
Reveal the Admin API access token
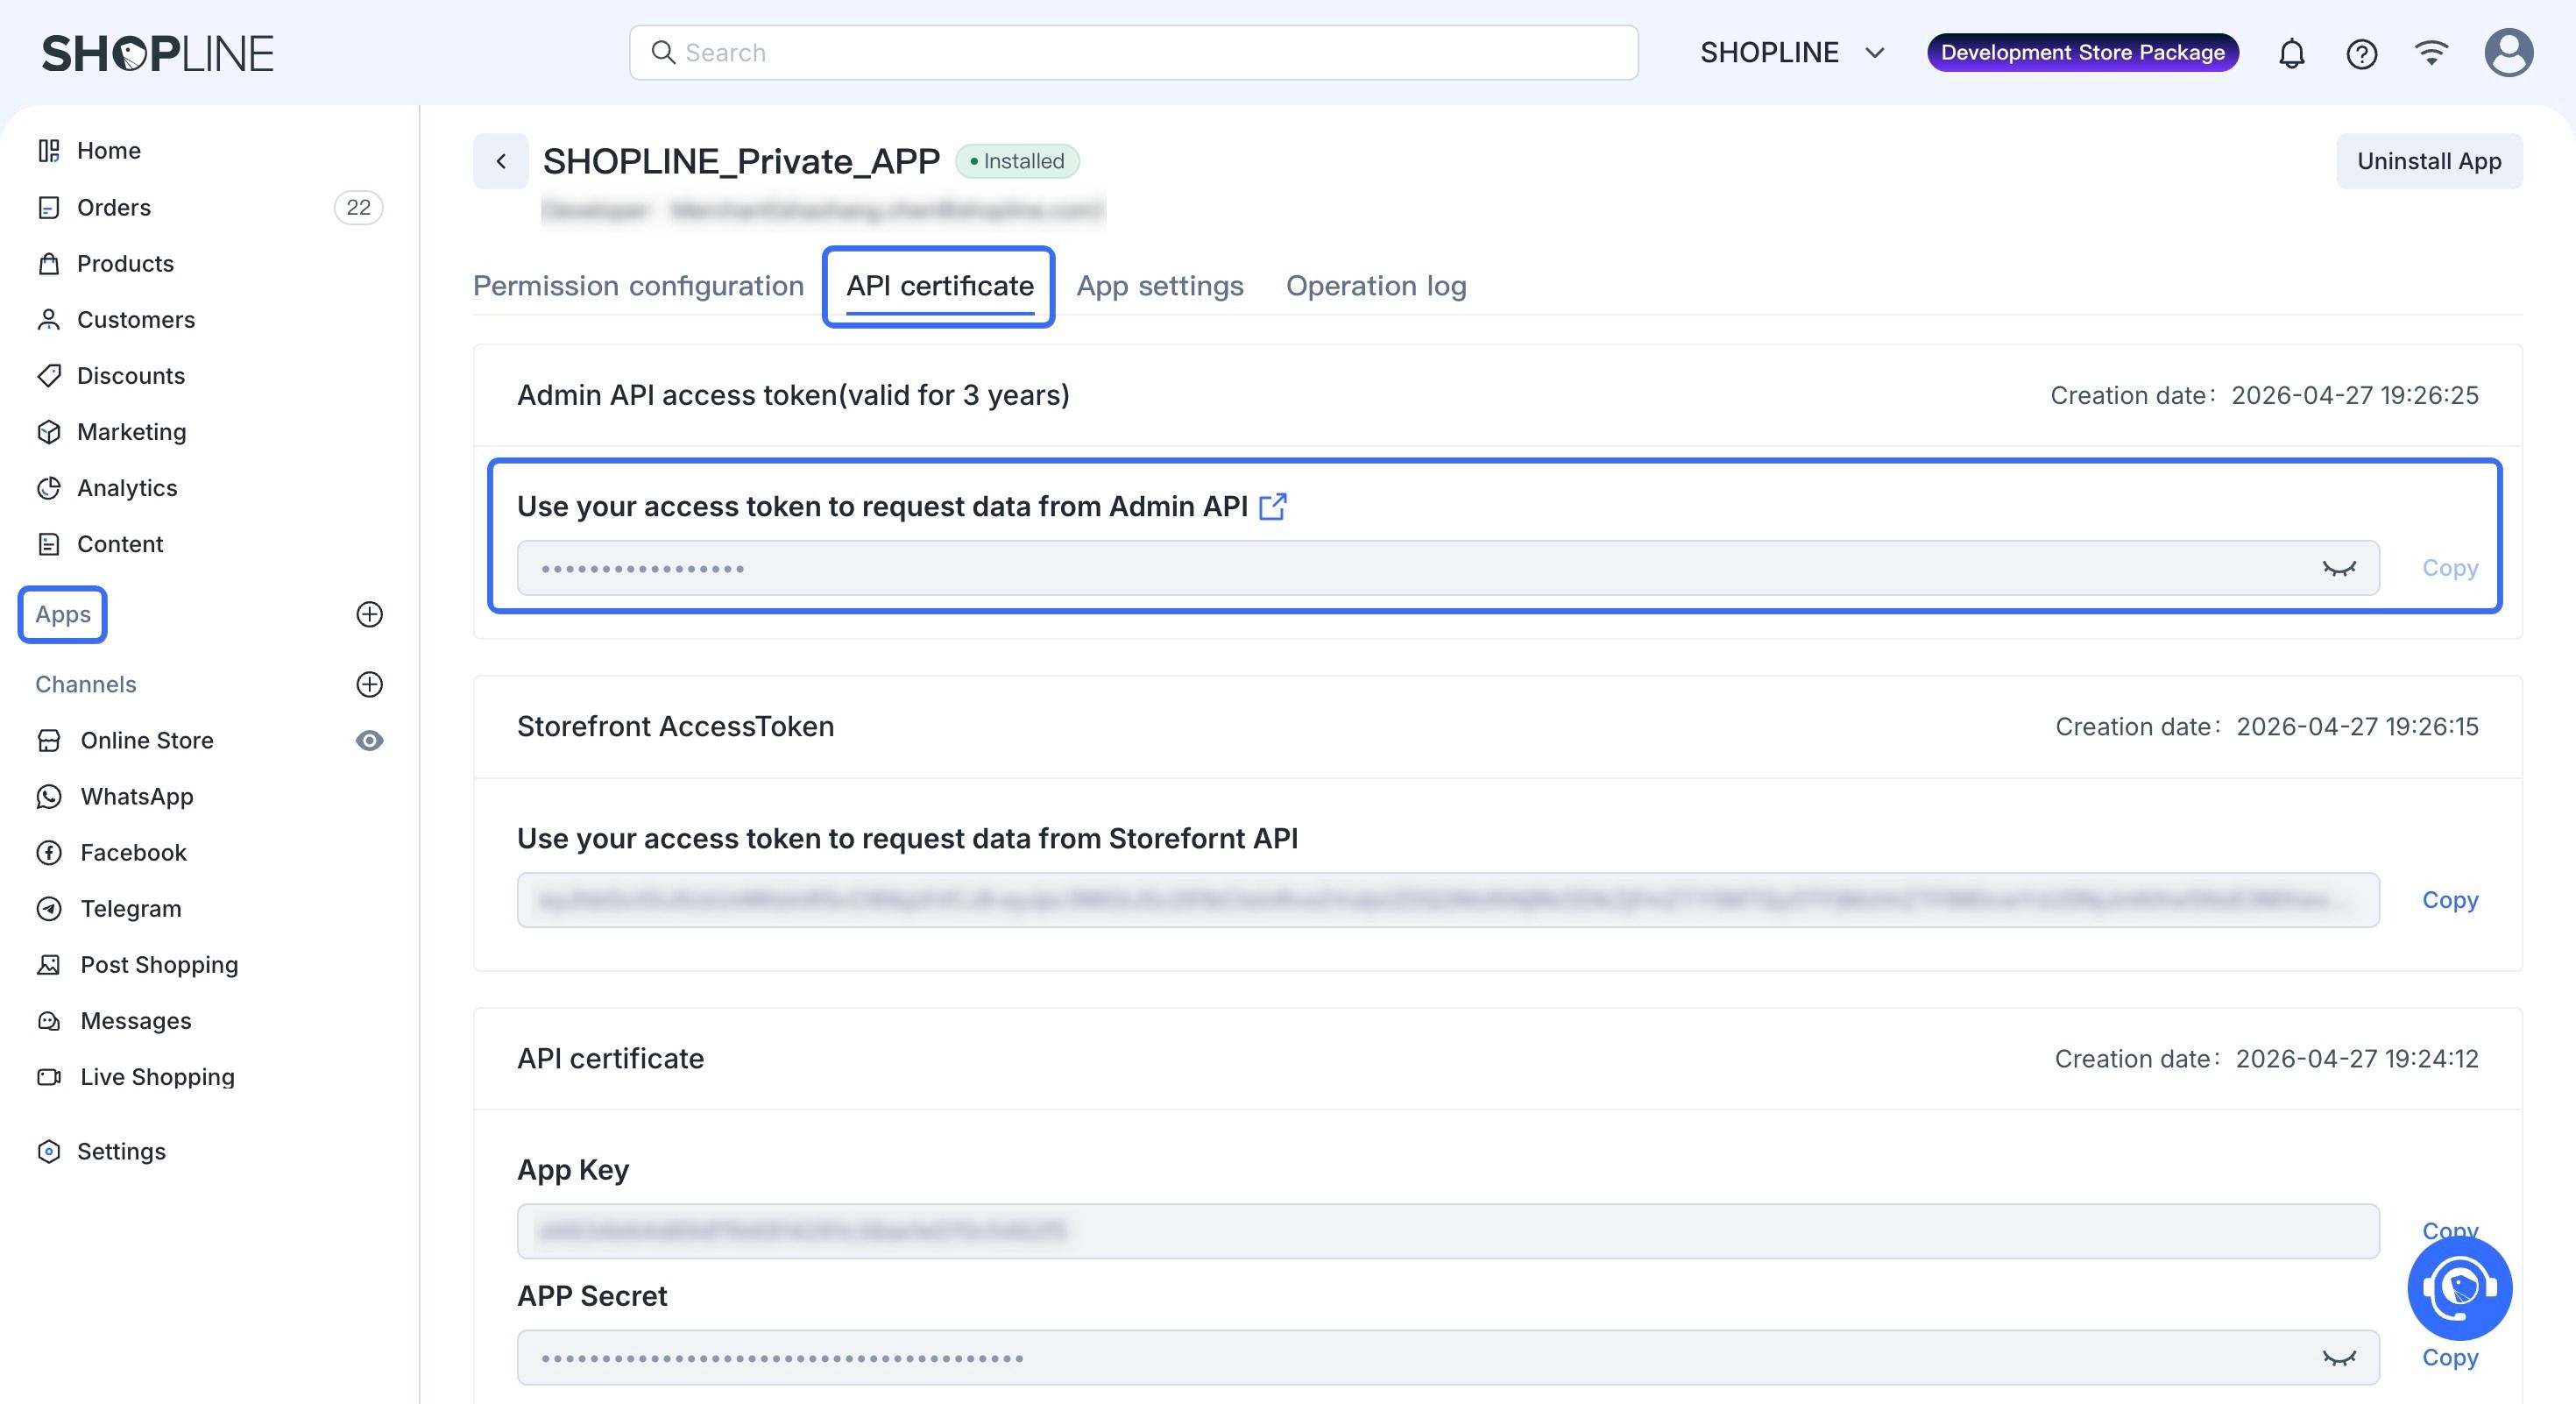(2339, 568)
